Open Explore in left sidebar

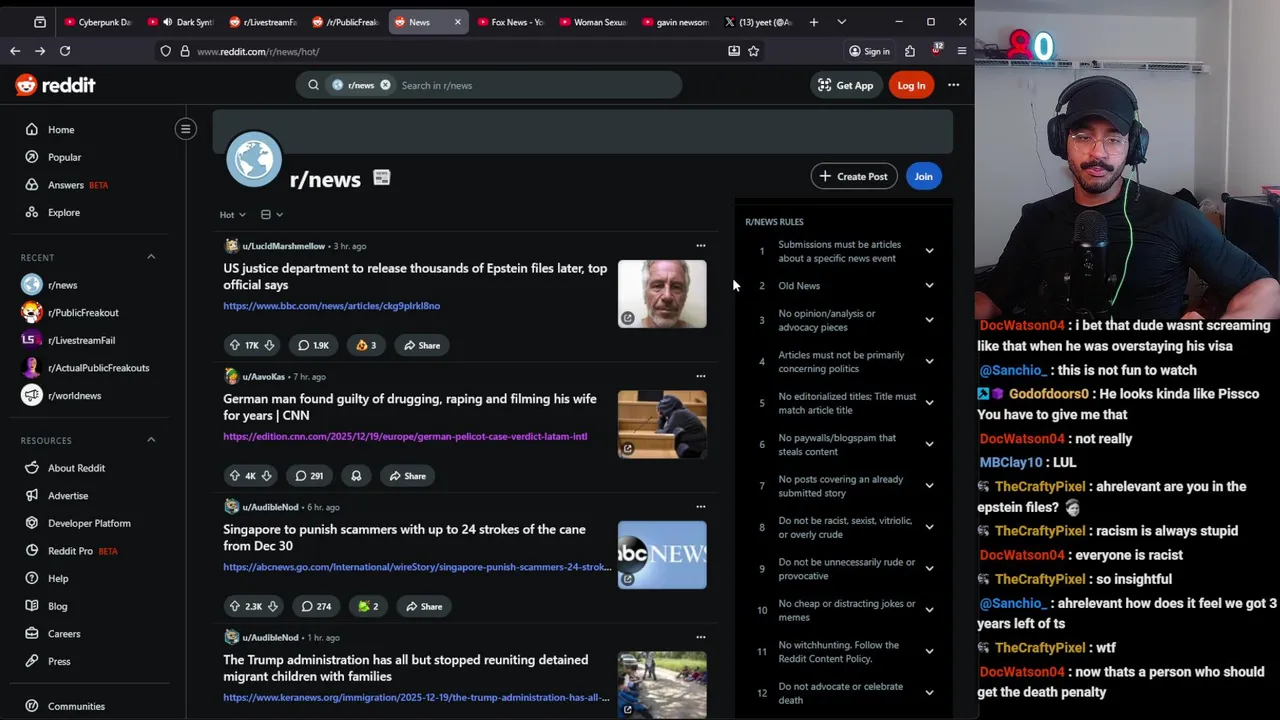64,212
